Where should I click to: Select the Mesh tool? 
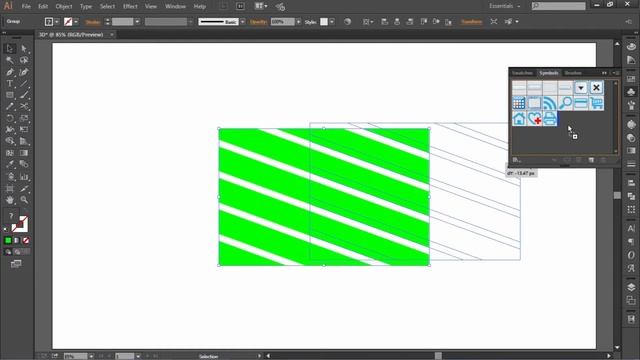[x=10, y=153]
